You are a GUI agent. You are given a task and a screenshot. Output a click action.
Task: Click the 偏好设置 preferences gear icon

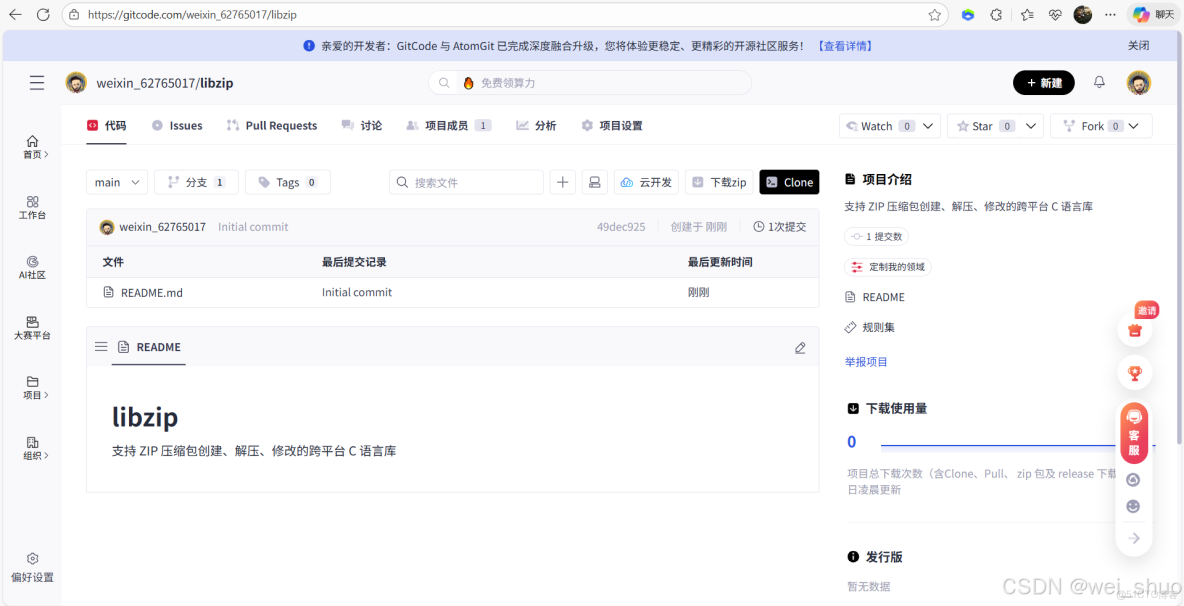(31, 567)
